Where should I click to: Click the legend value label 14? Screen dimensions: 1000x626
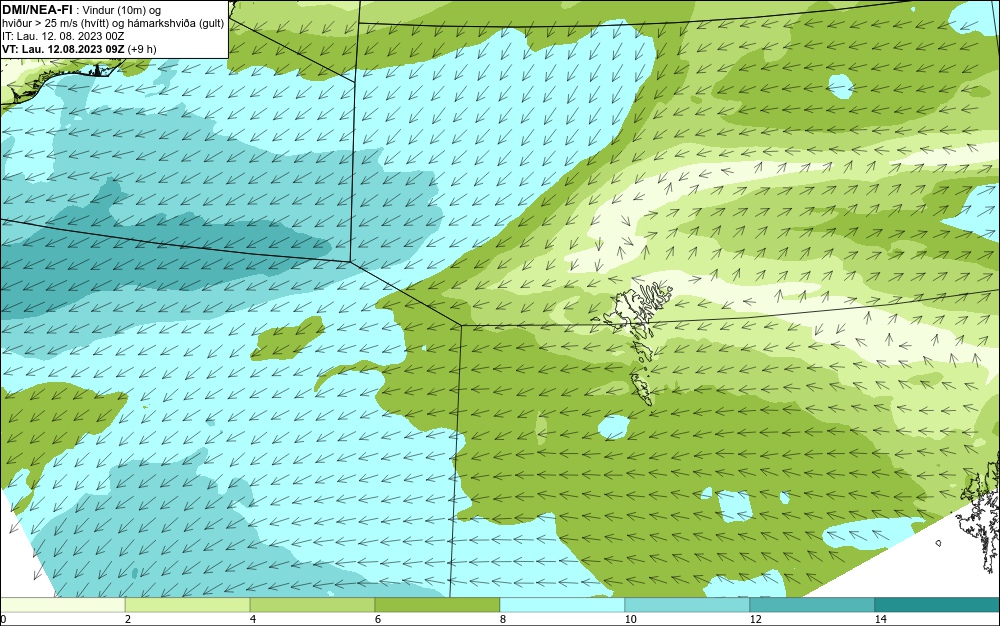(x=880, y=619)
